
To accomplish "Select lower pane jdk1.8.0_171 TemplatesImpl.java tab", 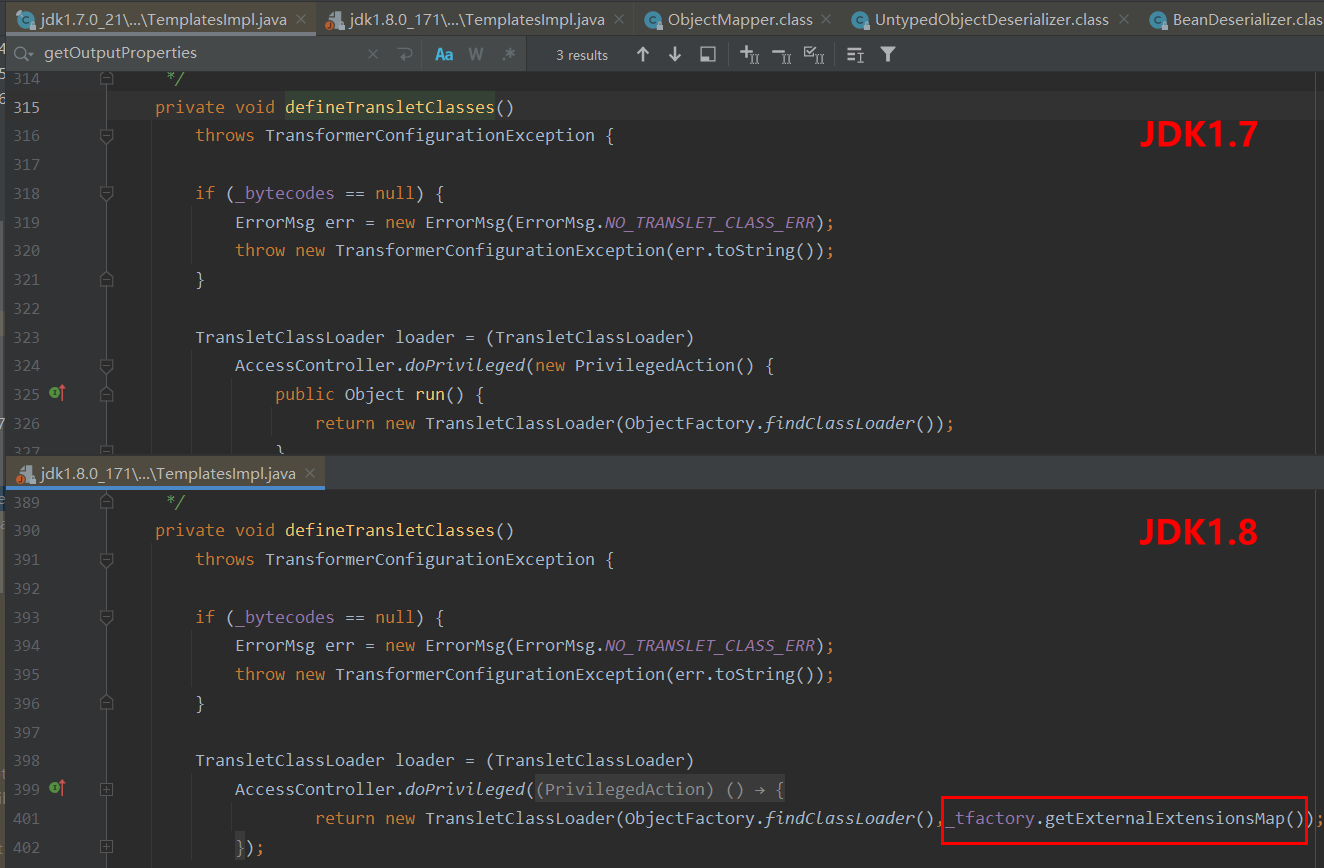I will coord(166,473).
